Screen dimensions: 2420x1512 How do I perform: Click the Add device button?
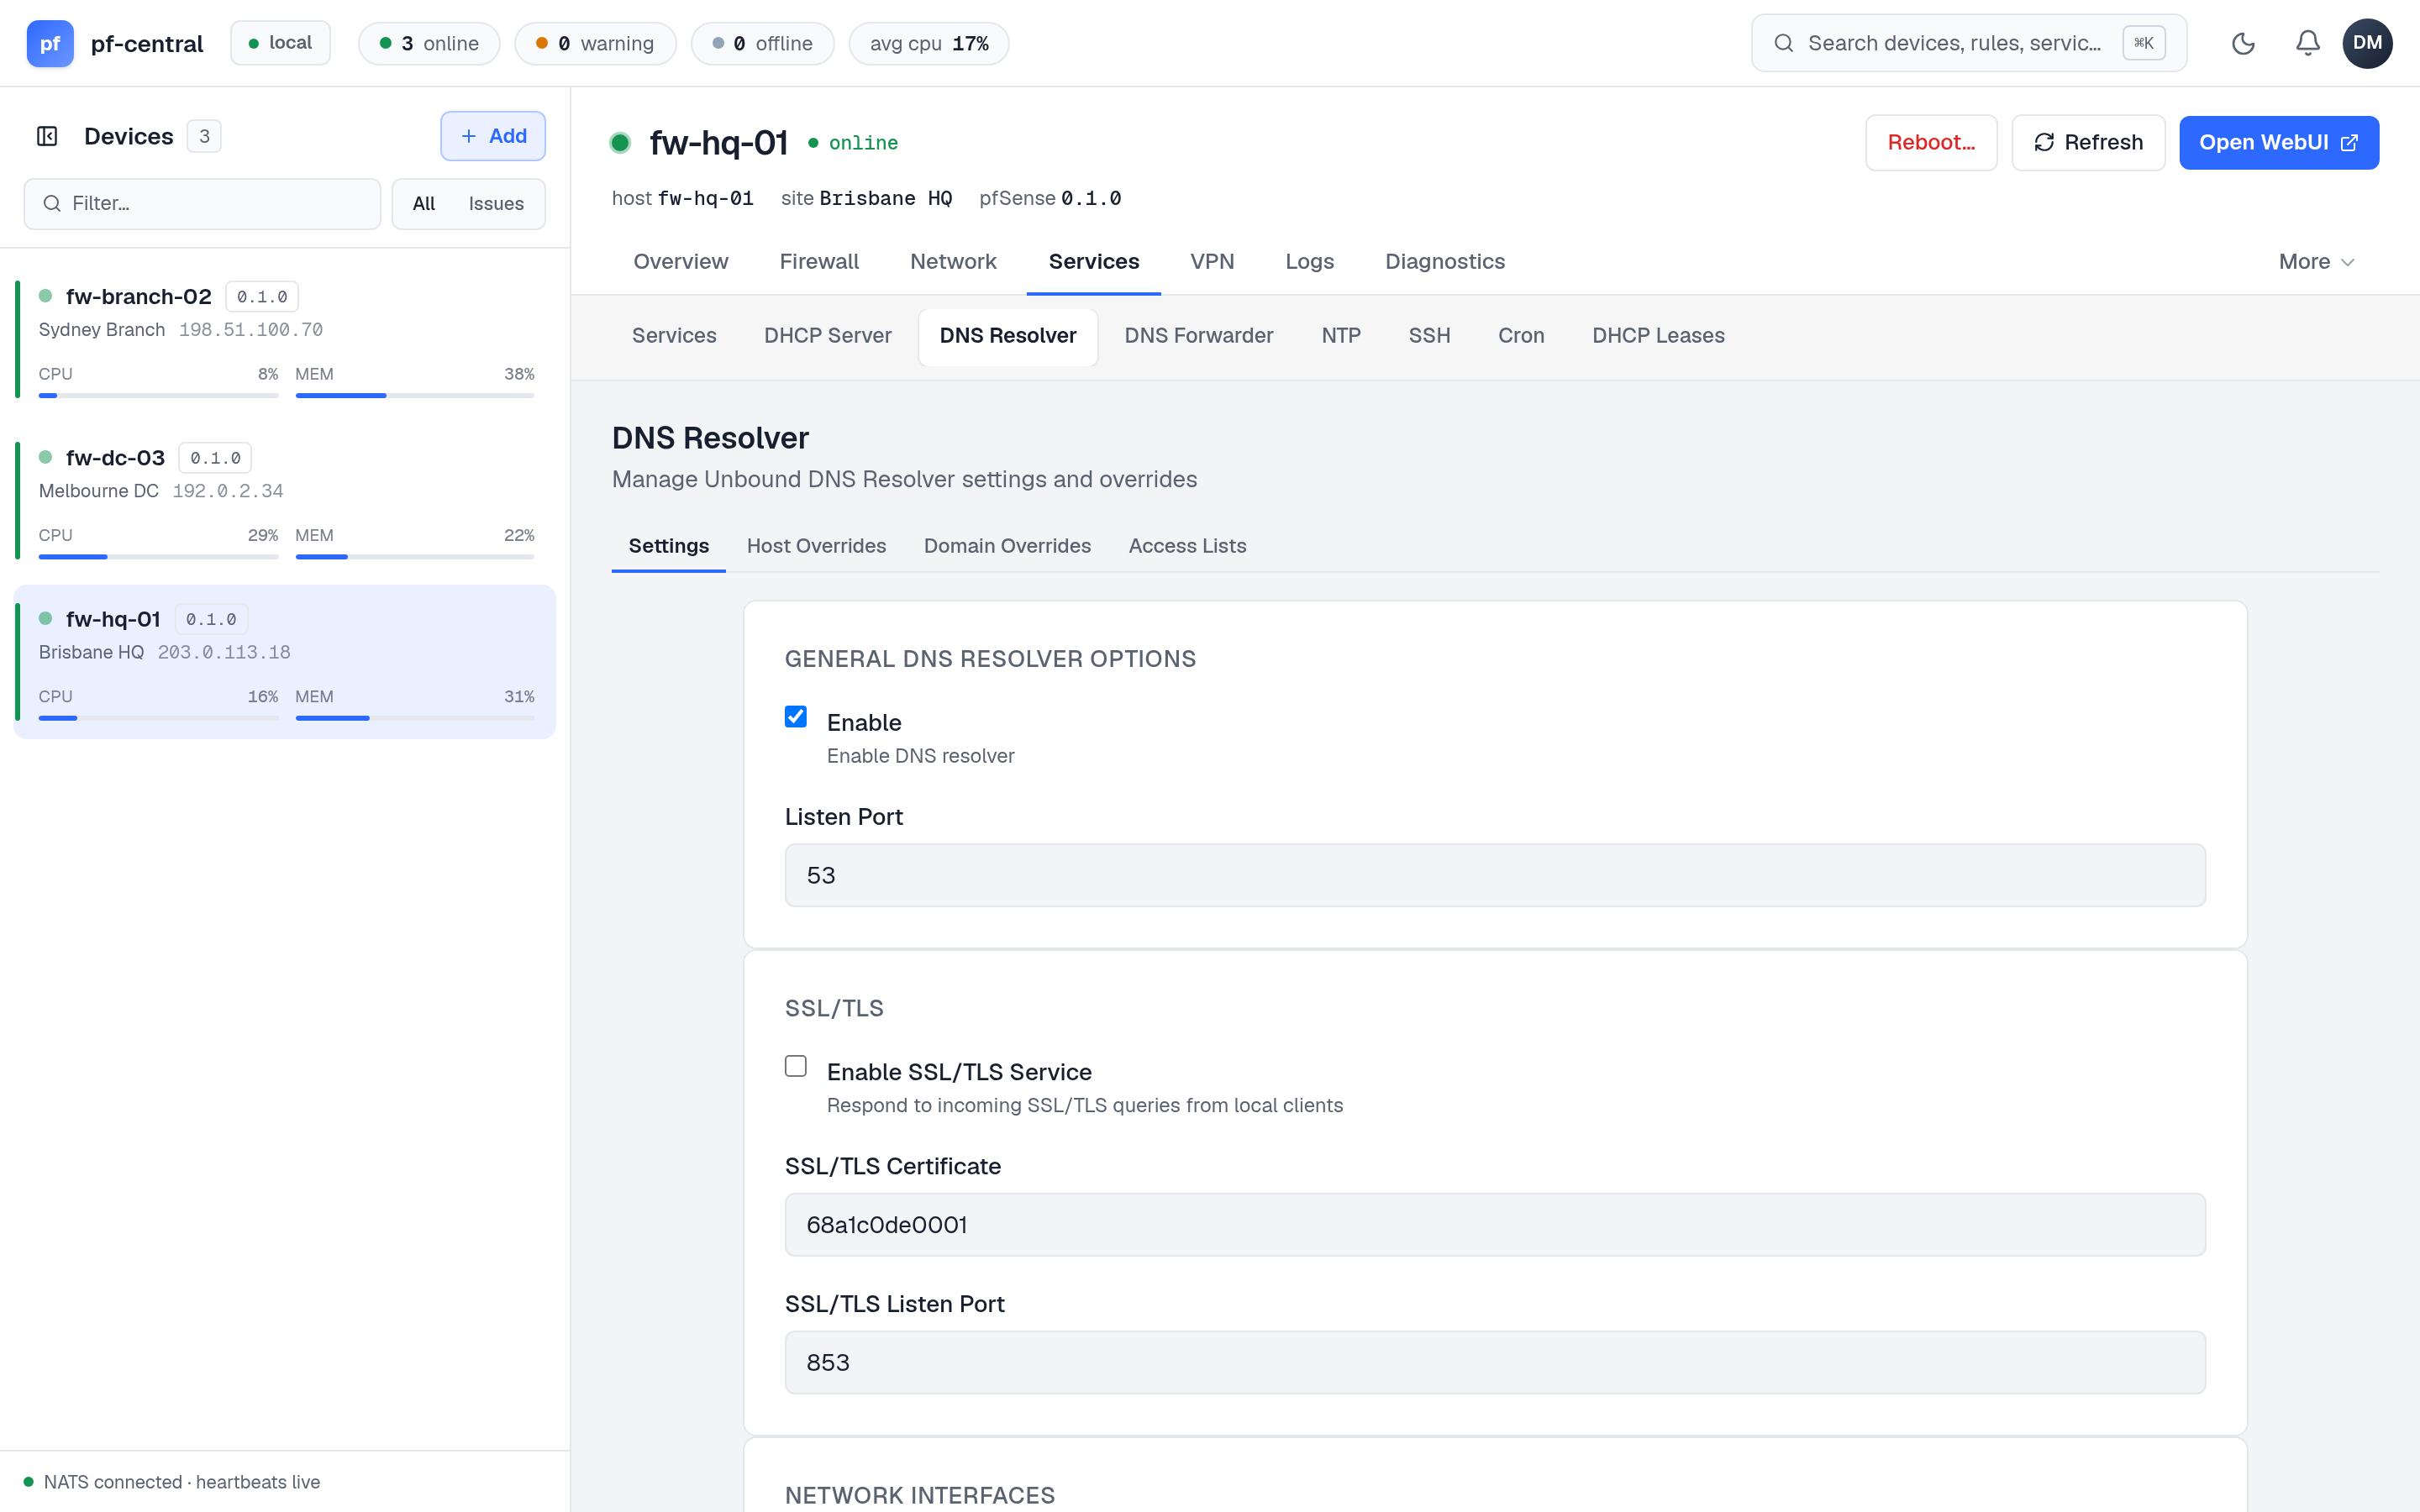pos(493,136)
